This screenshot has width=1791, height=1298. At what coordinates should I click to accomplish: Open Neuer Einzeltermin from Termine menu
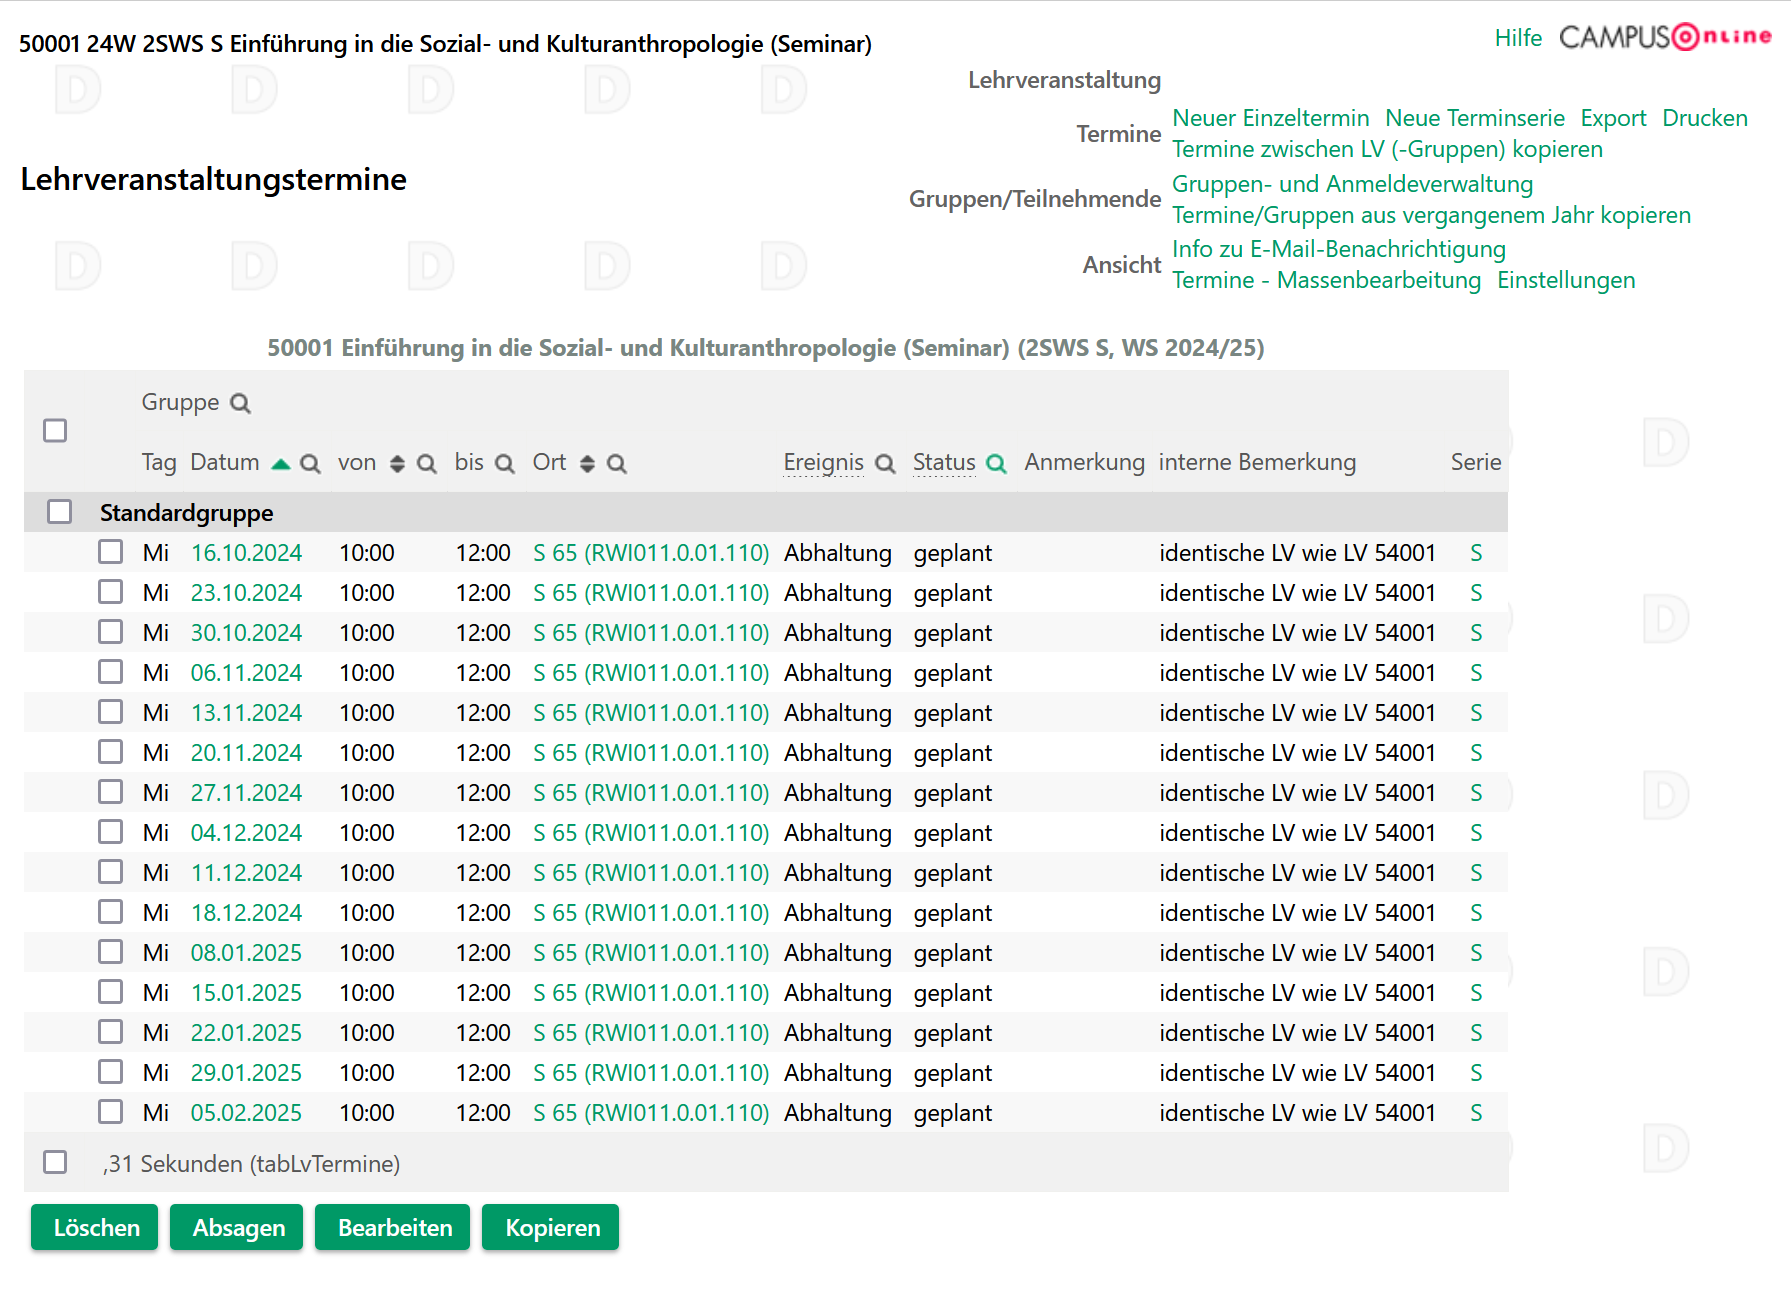point(1270,118)
